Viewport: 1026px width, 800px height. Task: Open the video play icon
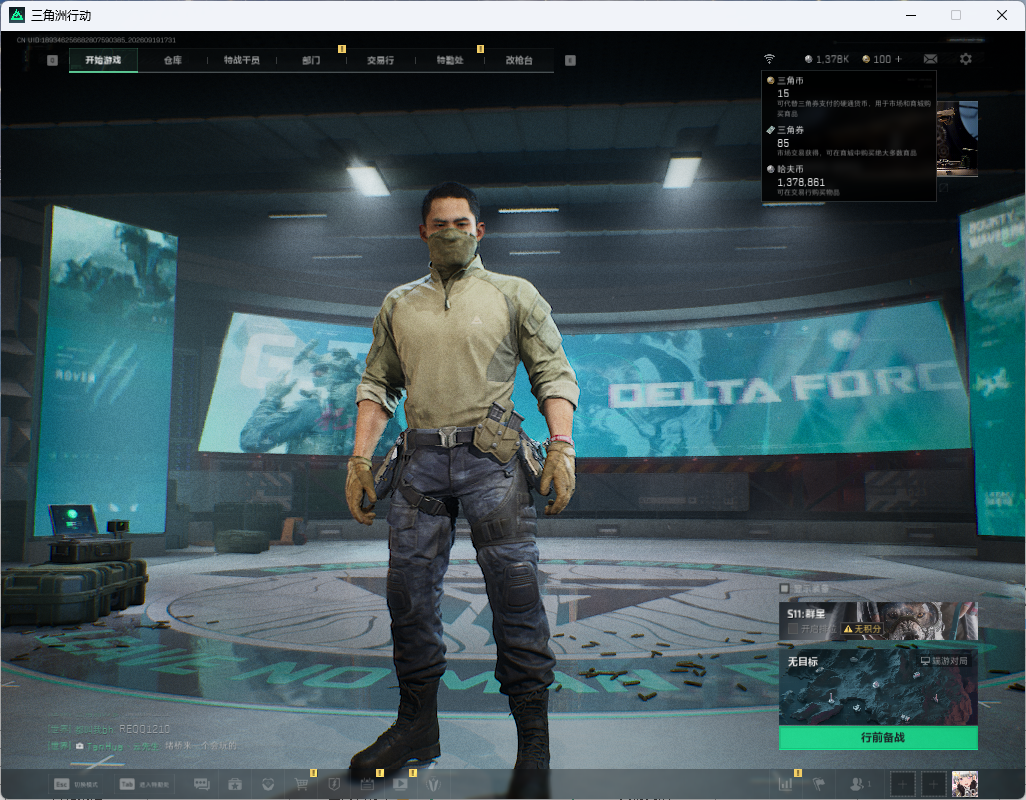(x=400, y=784)
